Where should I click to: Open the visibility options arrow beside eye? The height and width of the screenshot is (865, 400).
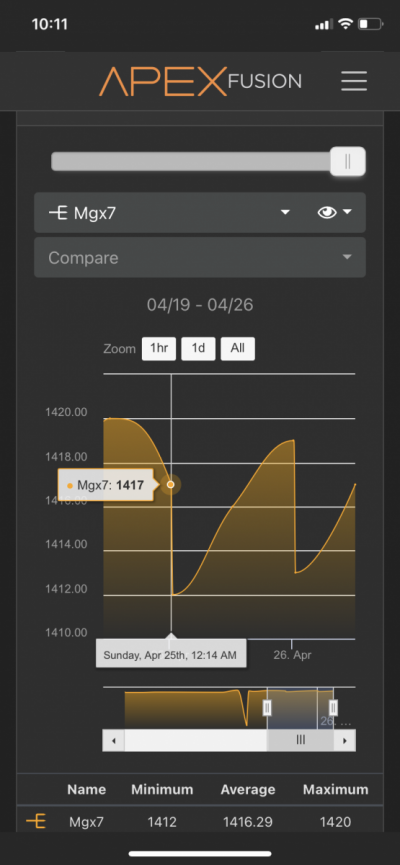(x=347, y=212)
